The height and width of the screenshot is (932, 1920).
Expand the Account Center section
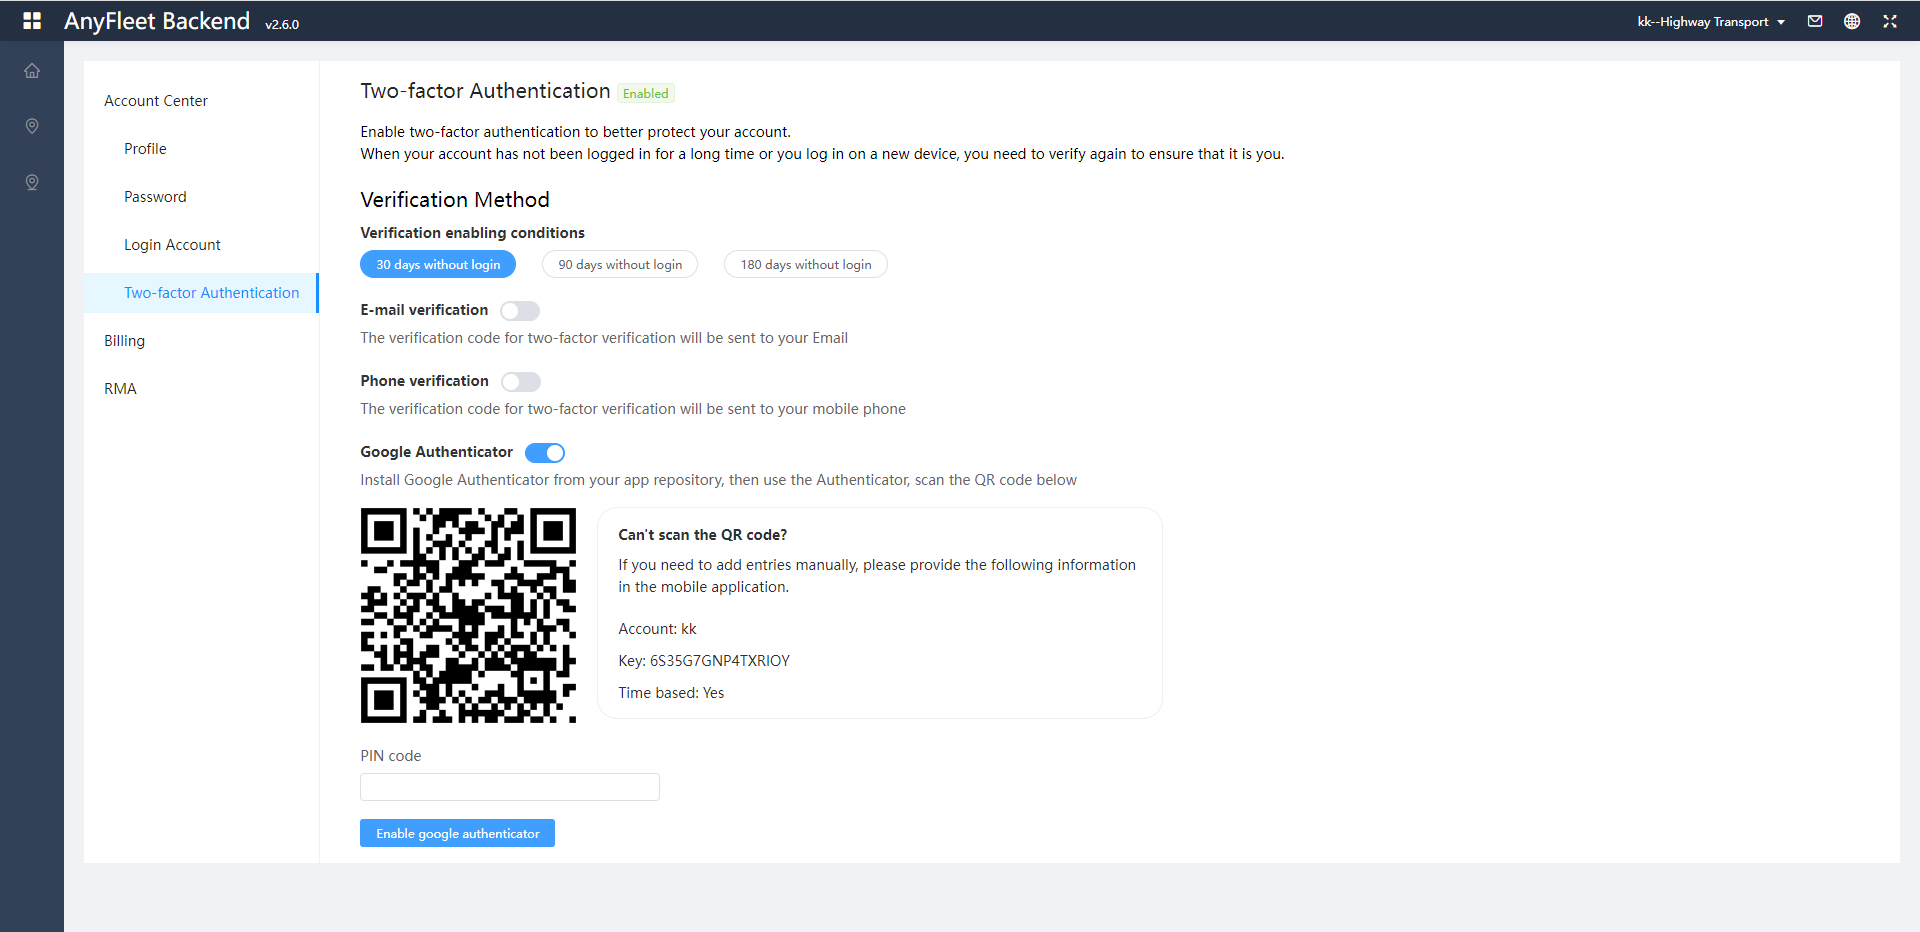(x=156, y=100)
